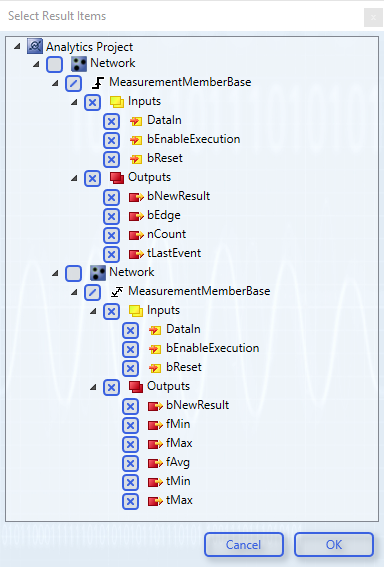
Task: Toggle the tLastEvent checkbox
Action: click(x=111, y=255)
